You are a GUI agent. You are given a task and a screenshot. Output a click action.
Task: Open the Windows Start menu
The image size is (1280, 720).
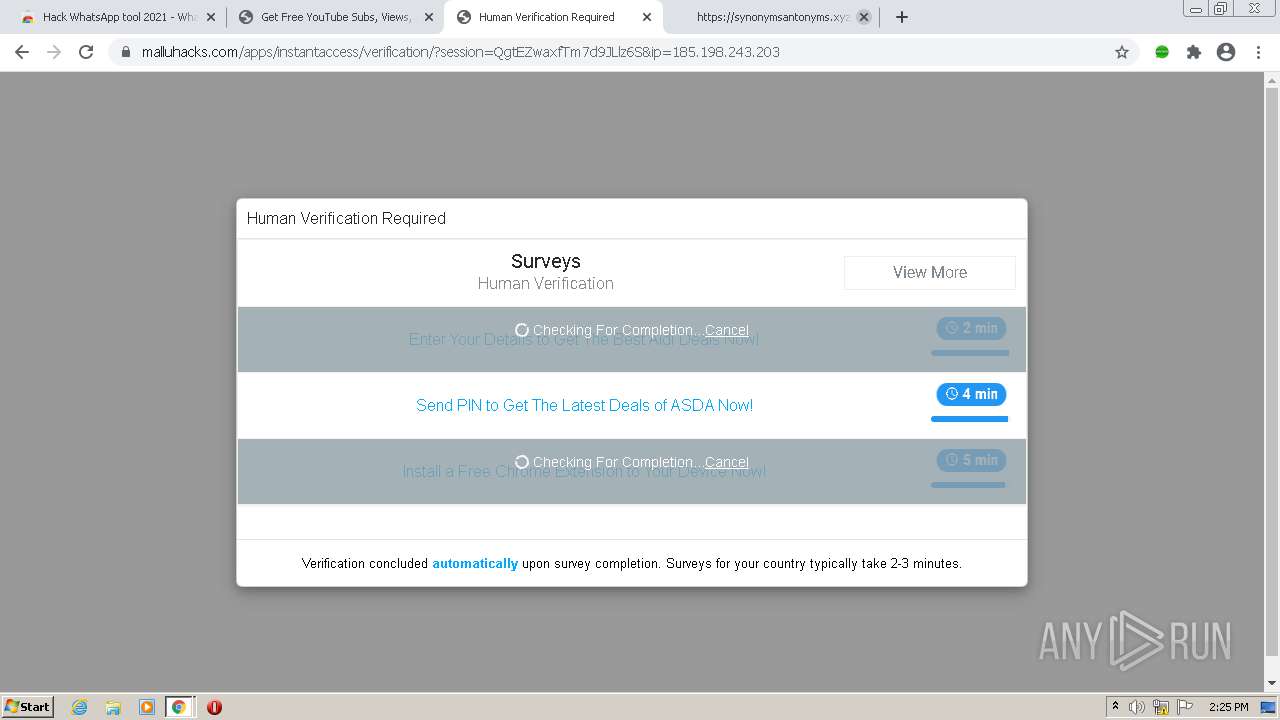tap(28, 706)
